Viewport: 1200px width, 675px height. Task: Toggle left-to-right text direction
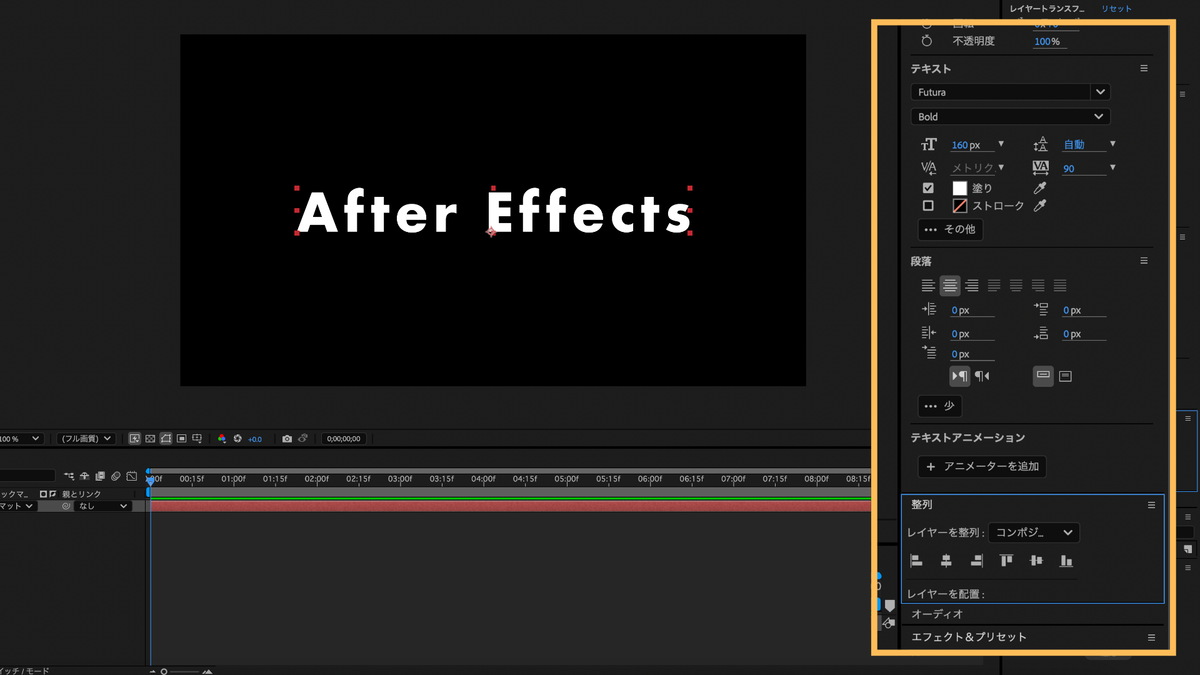(960, 376)
